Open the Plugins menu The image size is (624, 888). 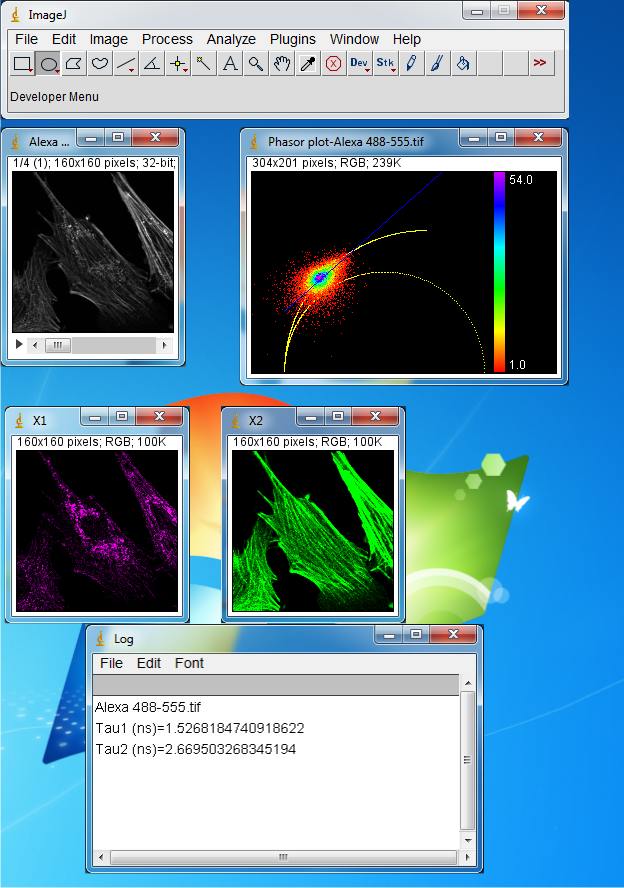tap(293, 39)
